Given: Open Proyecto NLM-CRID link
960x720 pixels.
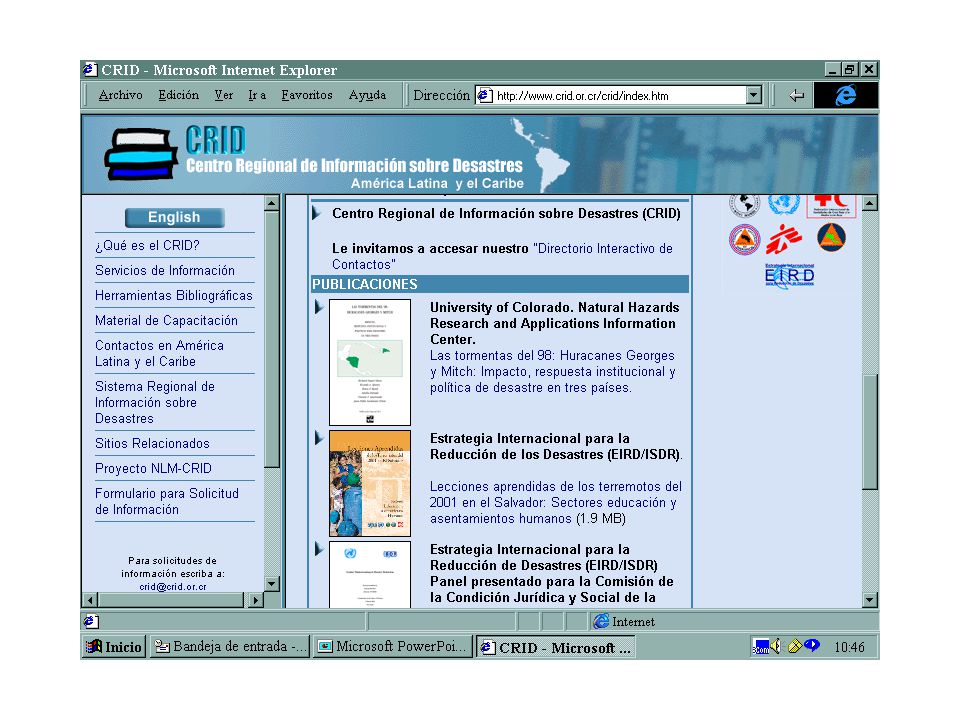Looking at the screenshot, I should [x=153, y=468].
